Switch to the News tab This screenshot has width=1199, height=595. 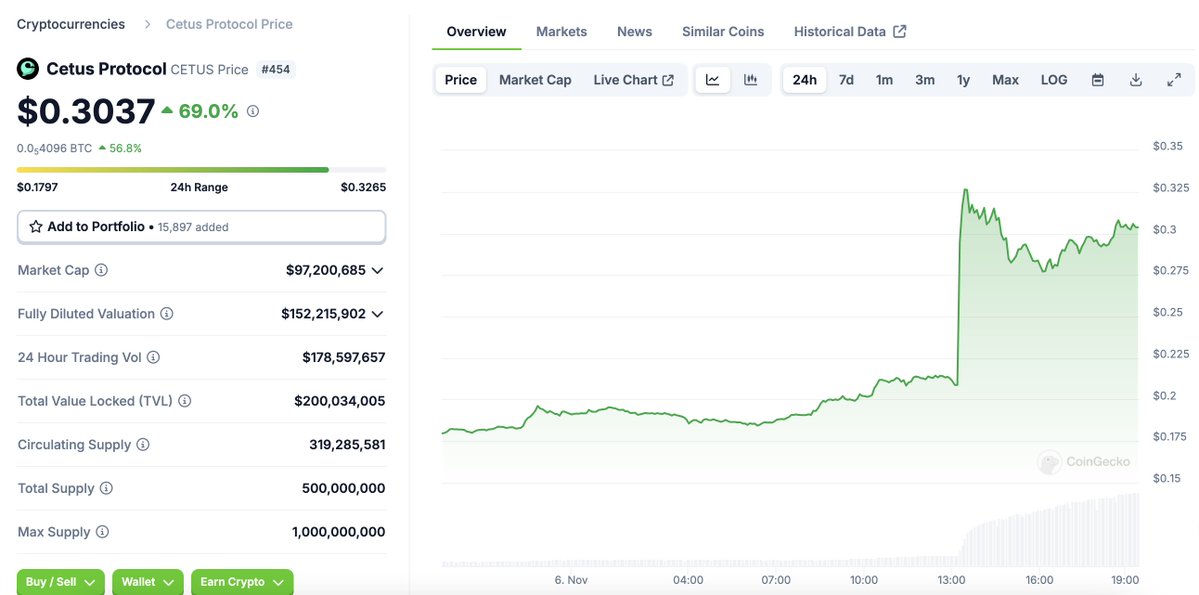click(x=635, y=31)
